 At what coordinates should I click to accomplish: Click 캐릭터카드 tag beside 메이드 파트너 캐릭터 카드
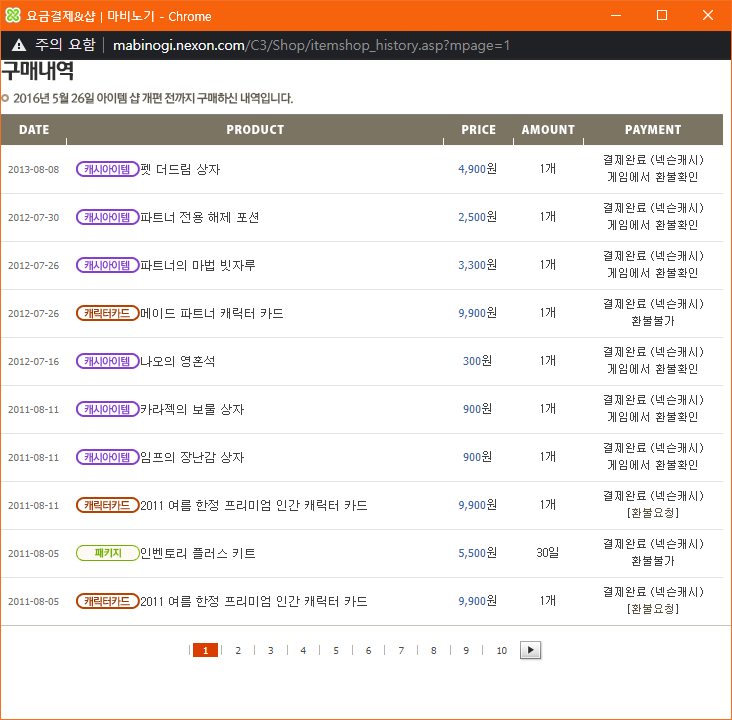point(107,313)
